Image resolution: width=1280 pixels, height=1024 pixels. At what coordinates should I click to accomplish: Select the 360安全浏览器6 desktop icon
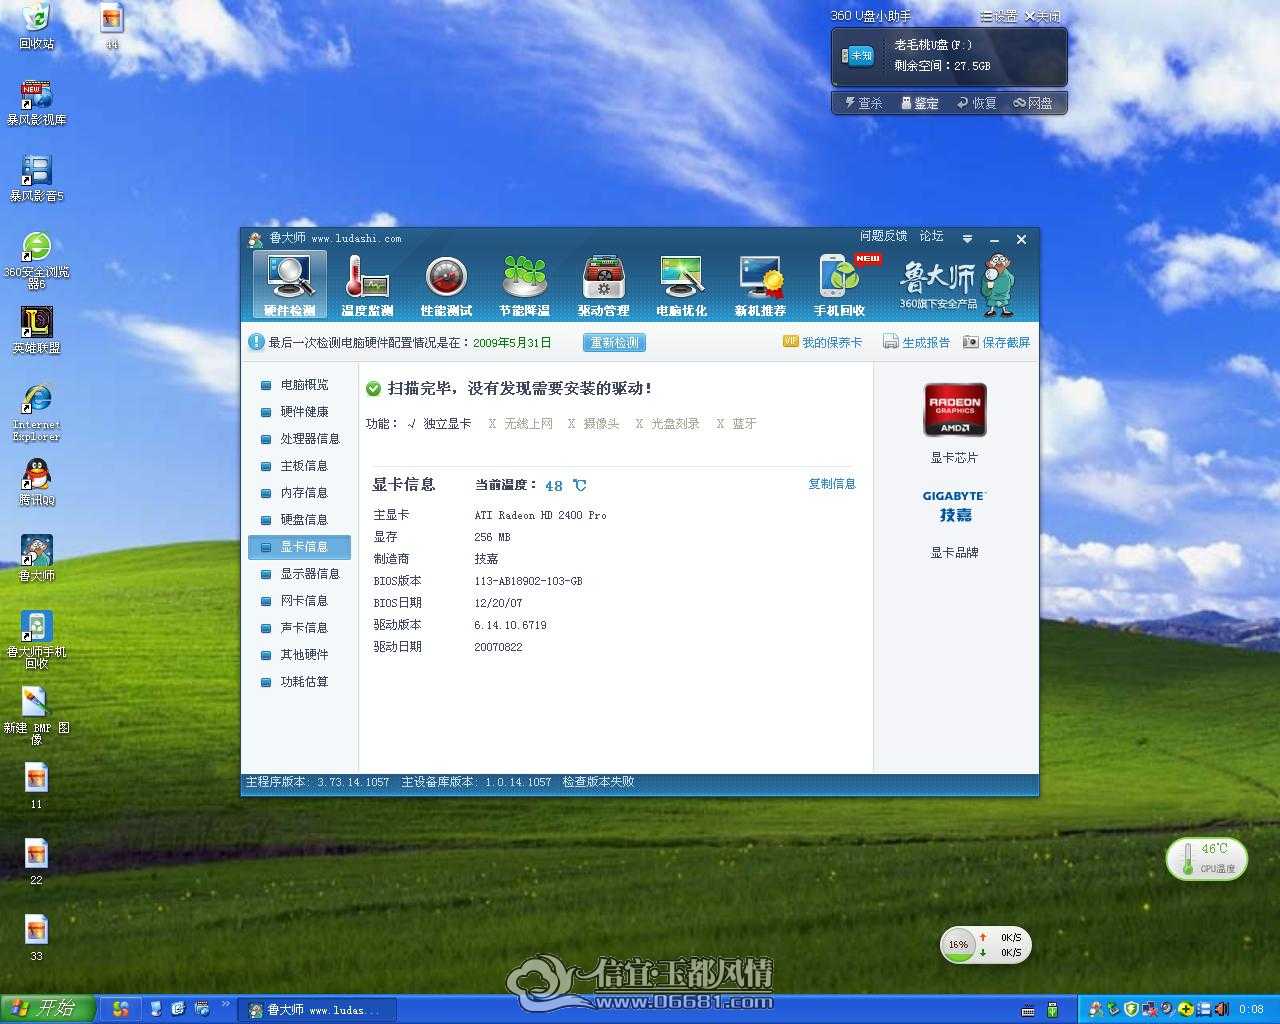pos(36,260)
